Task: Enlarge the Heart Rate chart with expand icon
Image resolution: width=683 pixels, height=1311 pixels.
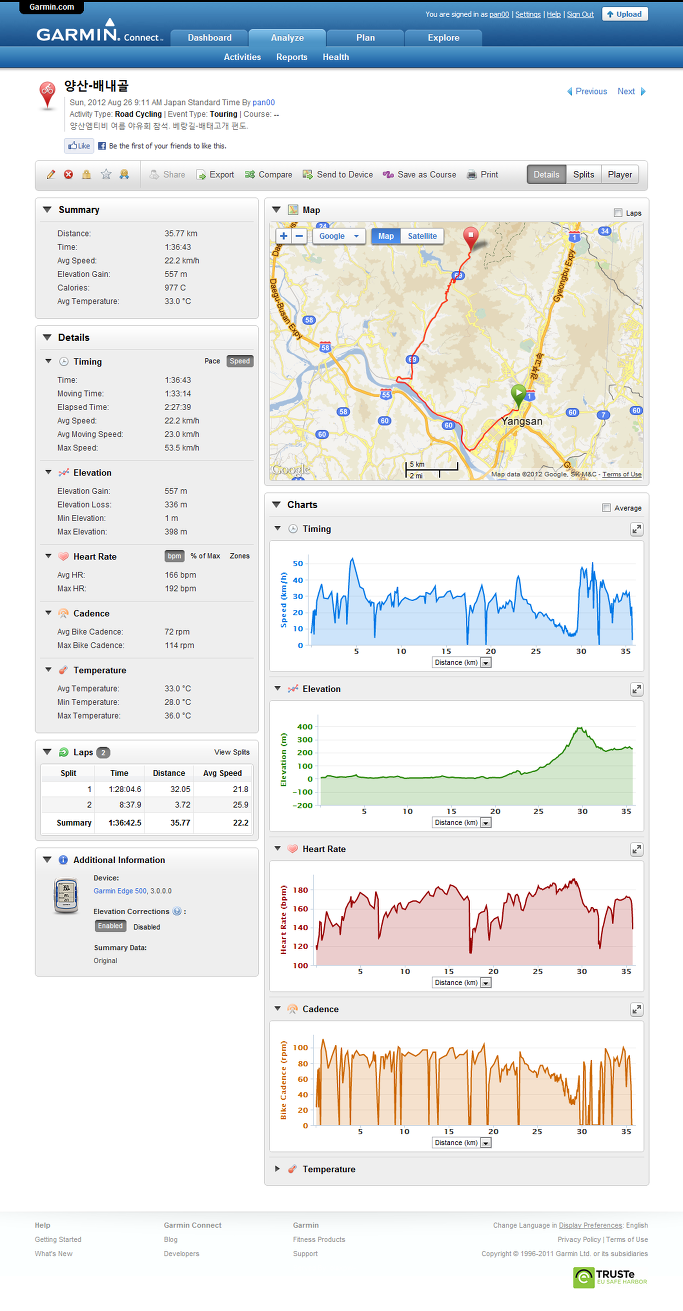Action: (x=636, y=849)
